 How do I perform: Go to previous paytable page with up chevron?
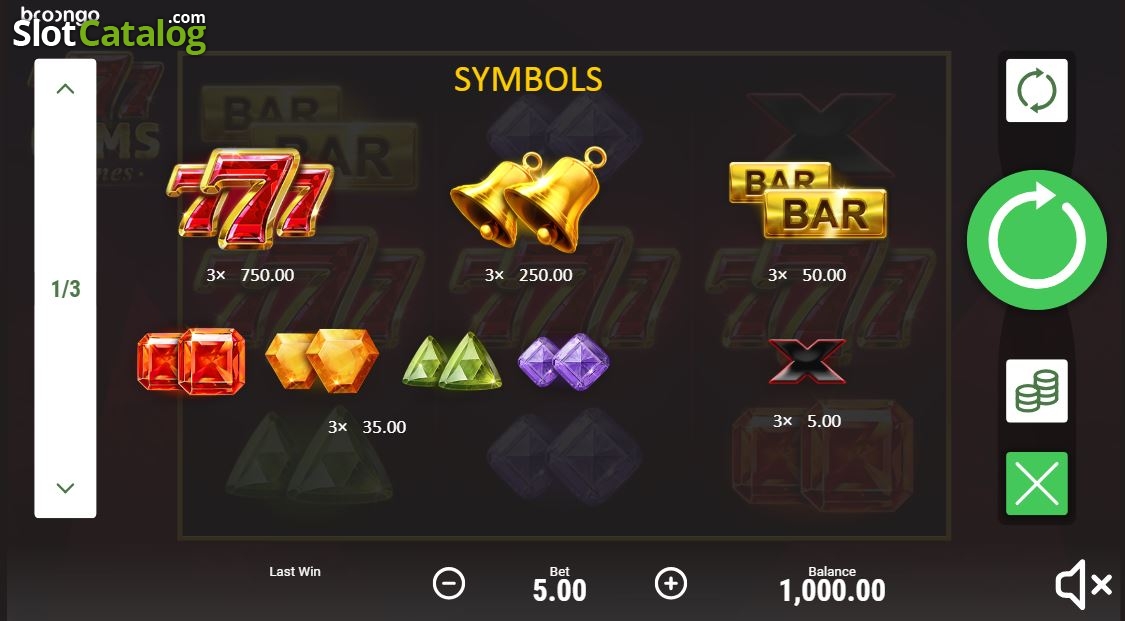pos(65,89)
